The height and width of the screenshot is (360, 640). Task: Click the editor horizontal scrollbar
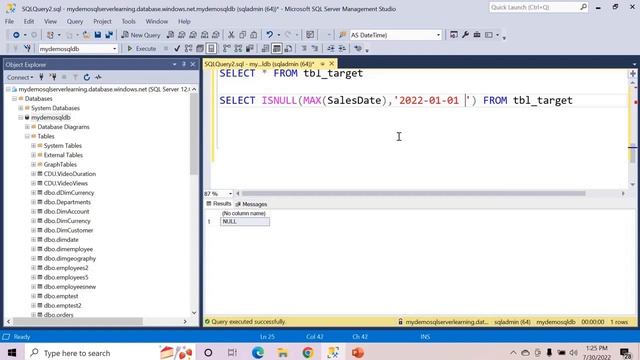[x=413, y=193]
